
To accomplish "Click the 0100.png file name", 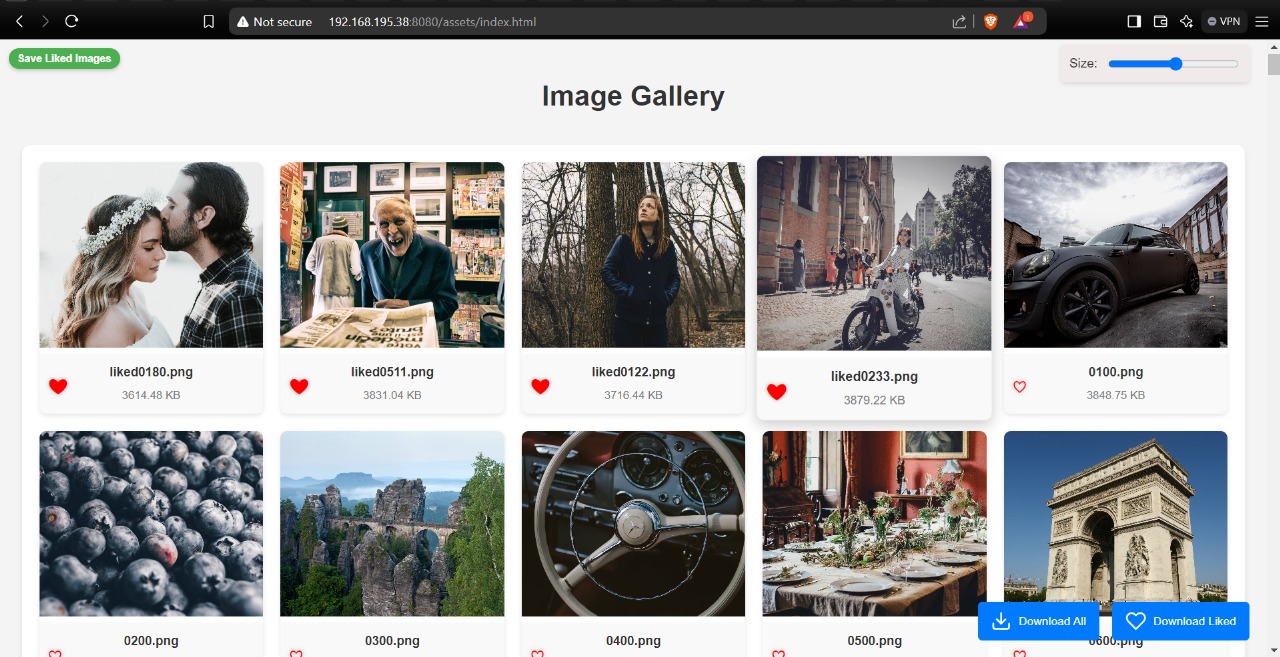I will (1115, 372).
